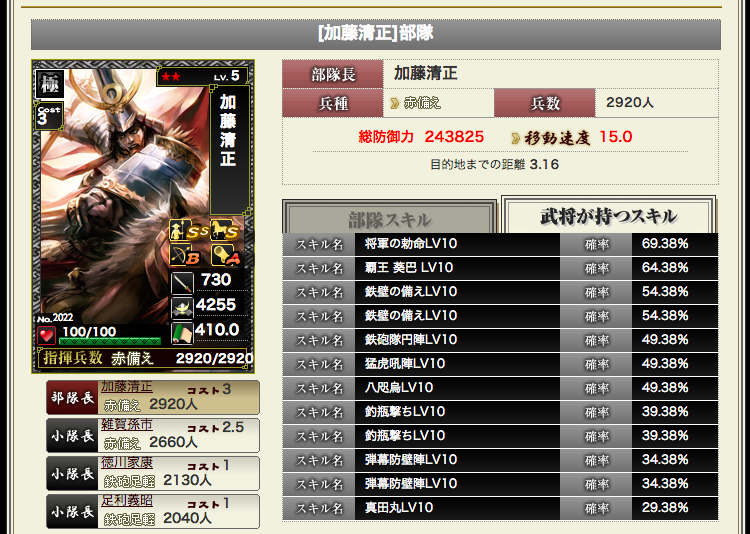
Task: Click the 2130人 count in 徳川家康 row
Action: (187, 480)
